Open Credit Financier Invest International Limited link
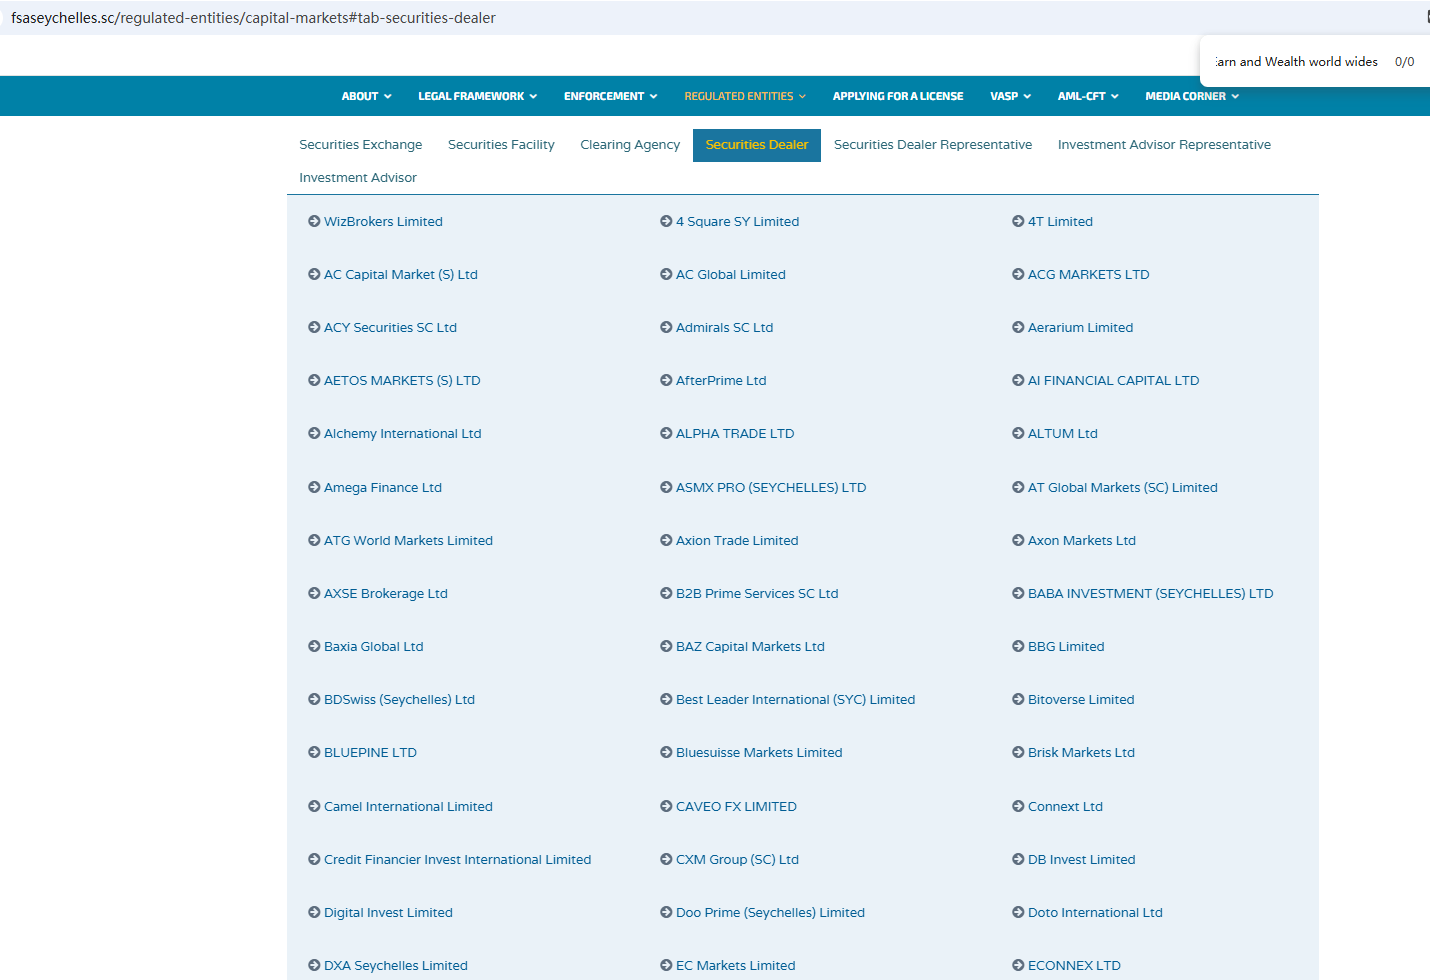The width and height of the screenshot is (1430, 980). (457, 859)
